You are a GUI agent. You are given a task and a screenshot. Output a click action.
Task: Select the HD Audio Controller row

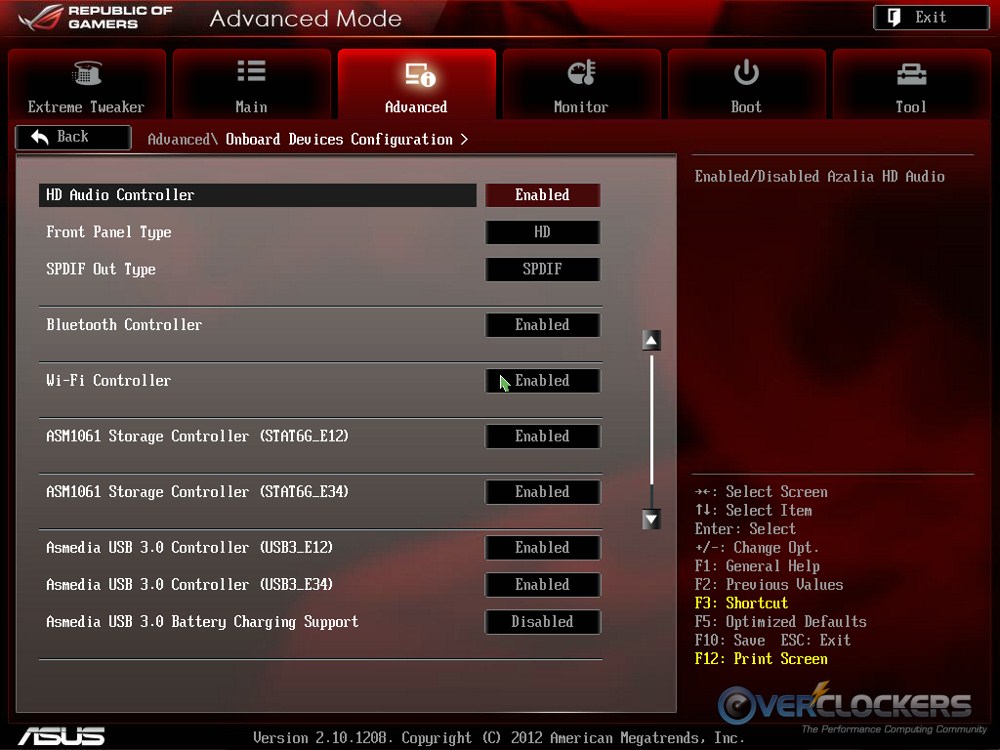(258, 195)
